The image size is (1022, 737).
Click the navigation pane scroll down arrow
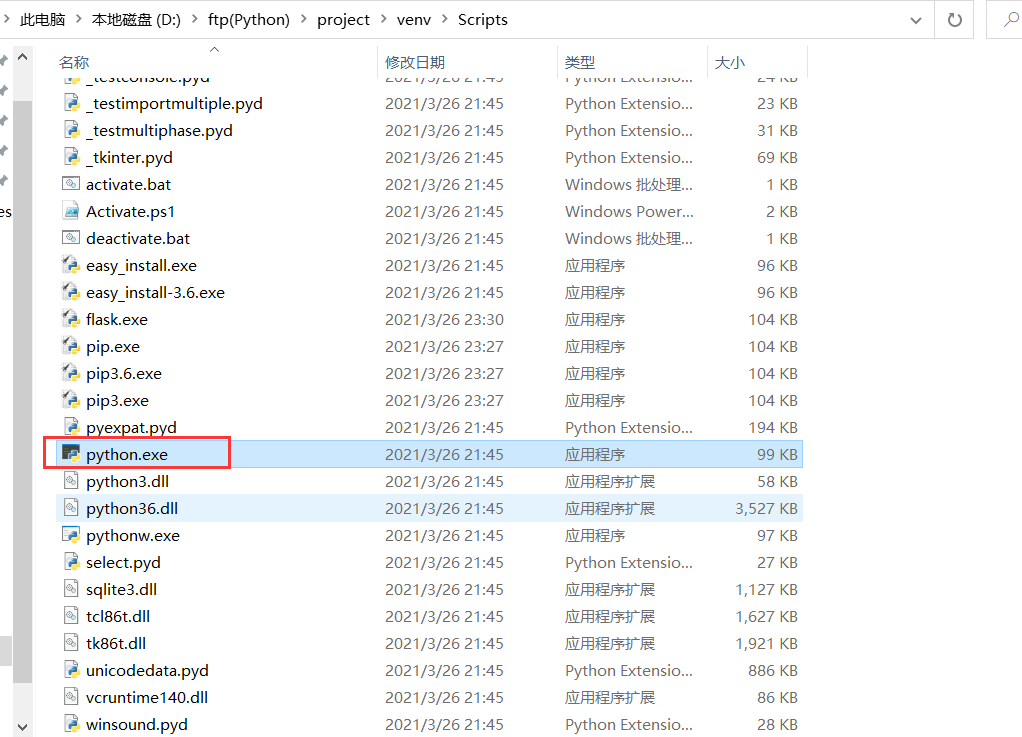(22, 727)
